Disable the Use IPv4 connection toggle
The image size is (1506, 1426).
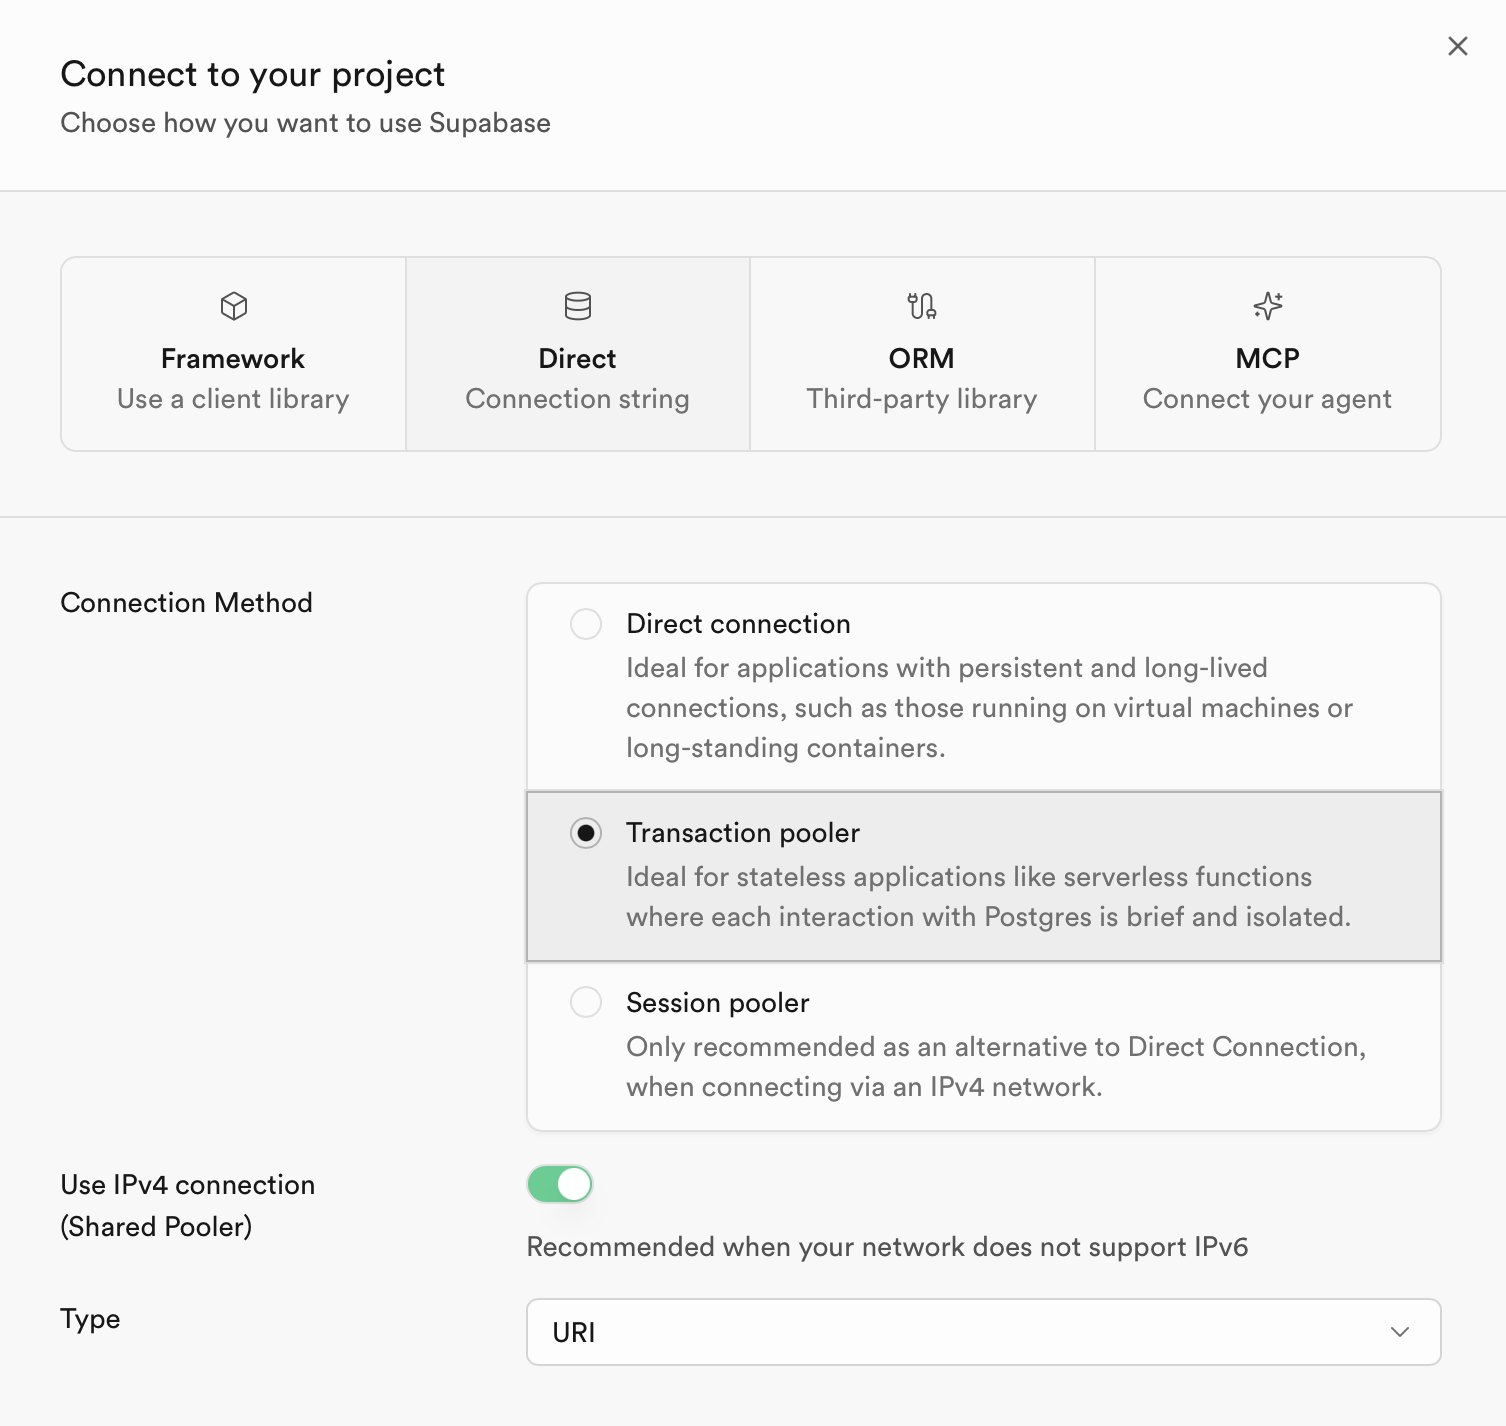coord(560,1184)
